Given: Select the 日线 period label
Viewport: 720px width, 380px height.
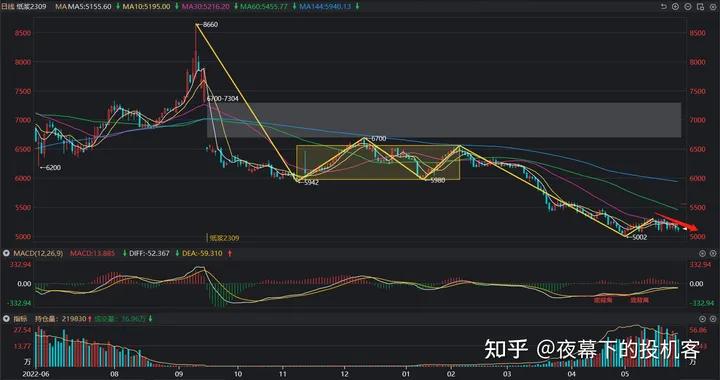Looking at the screenshot, I should tap(9, 7).
